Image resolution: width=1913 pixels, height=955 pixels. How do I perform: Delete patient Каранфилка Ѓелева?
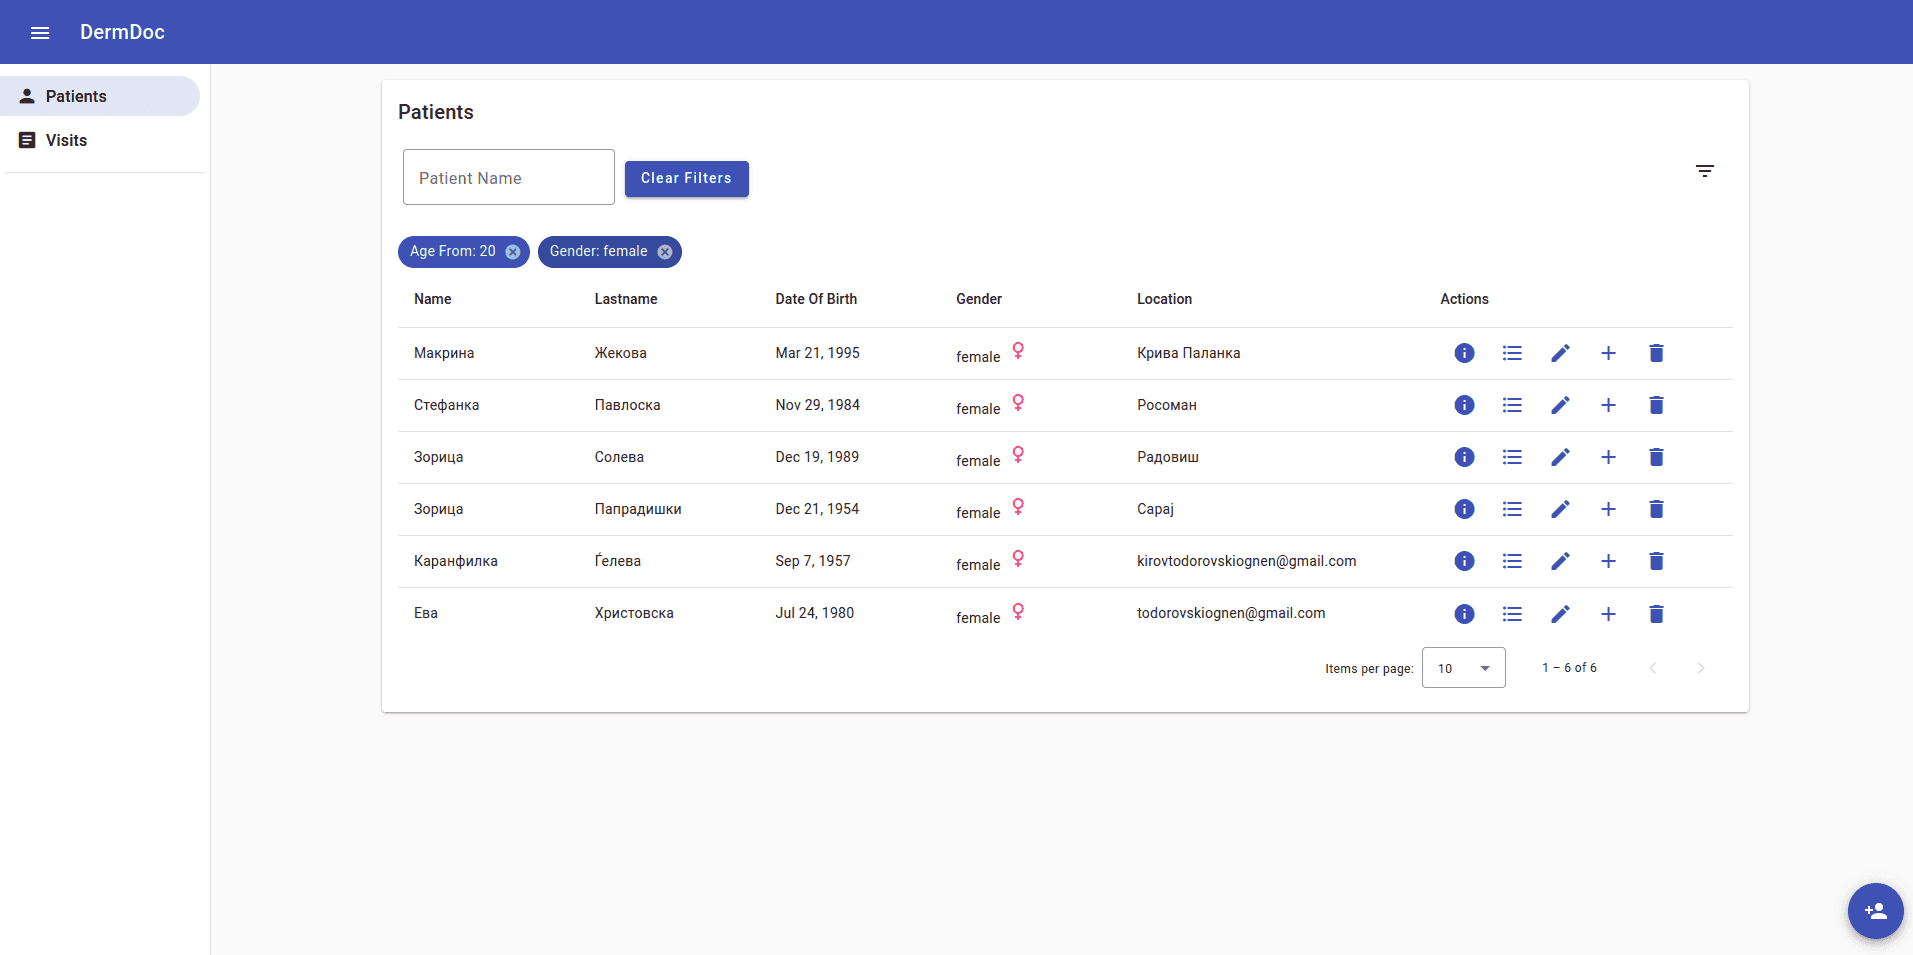coord(1656,561)
